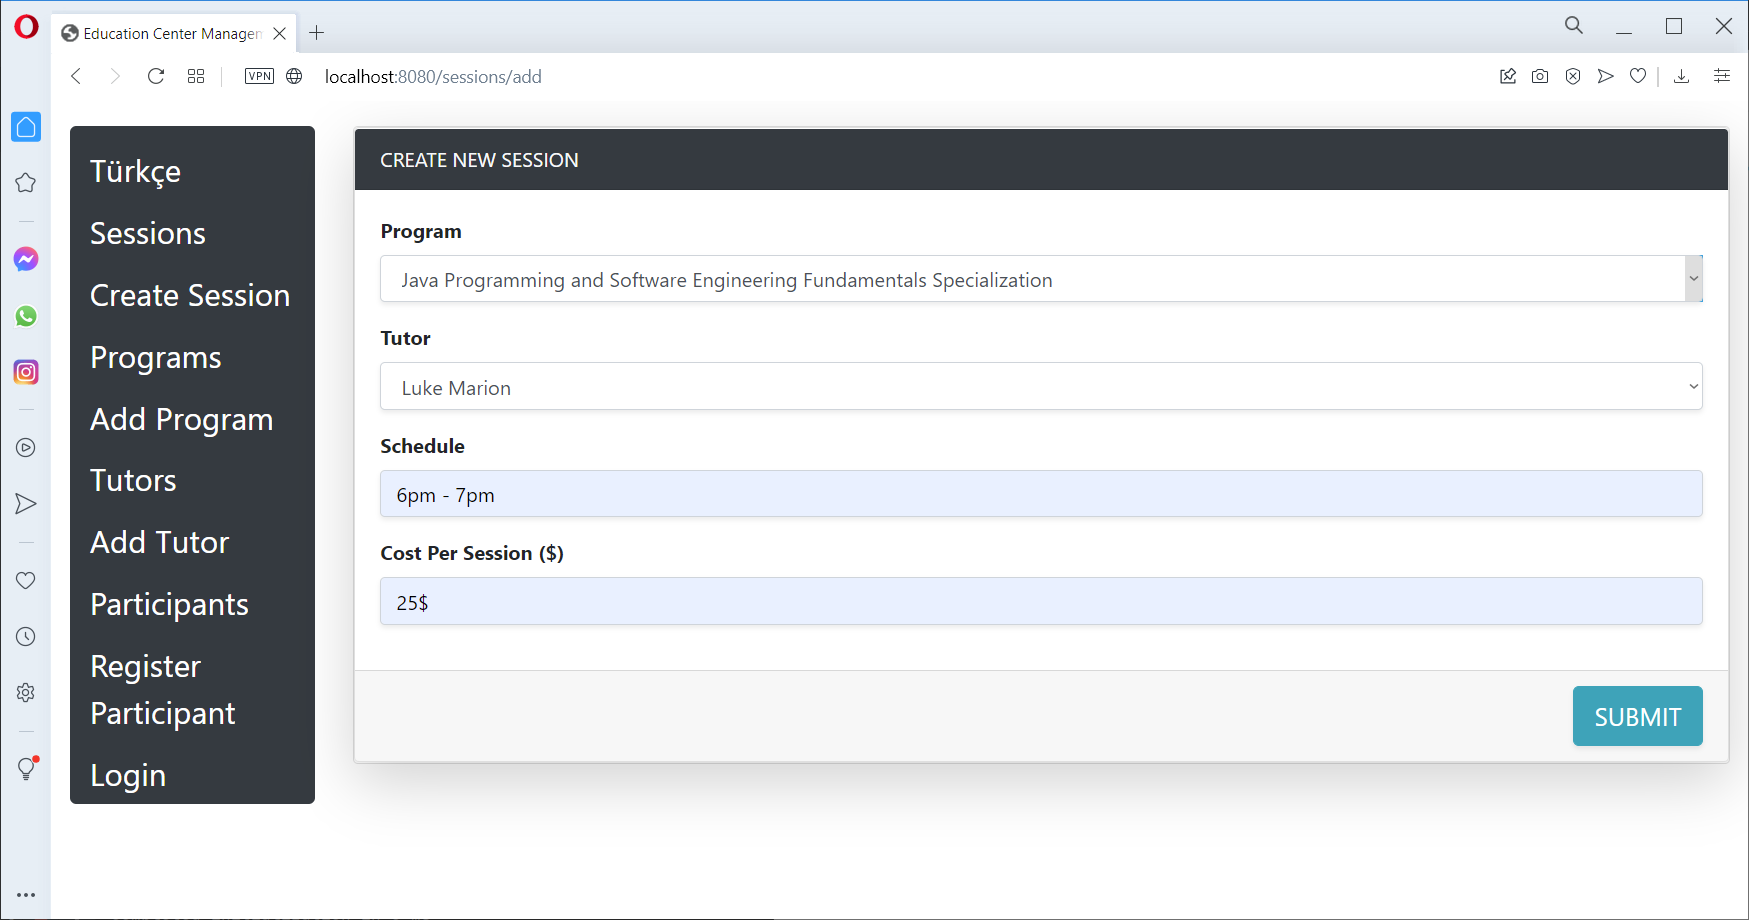
Task: Open the Program selection dropdown
Action: tap(1040, 279)
